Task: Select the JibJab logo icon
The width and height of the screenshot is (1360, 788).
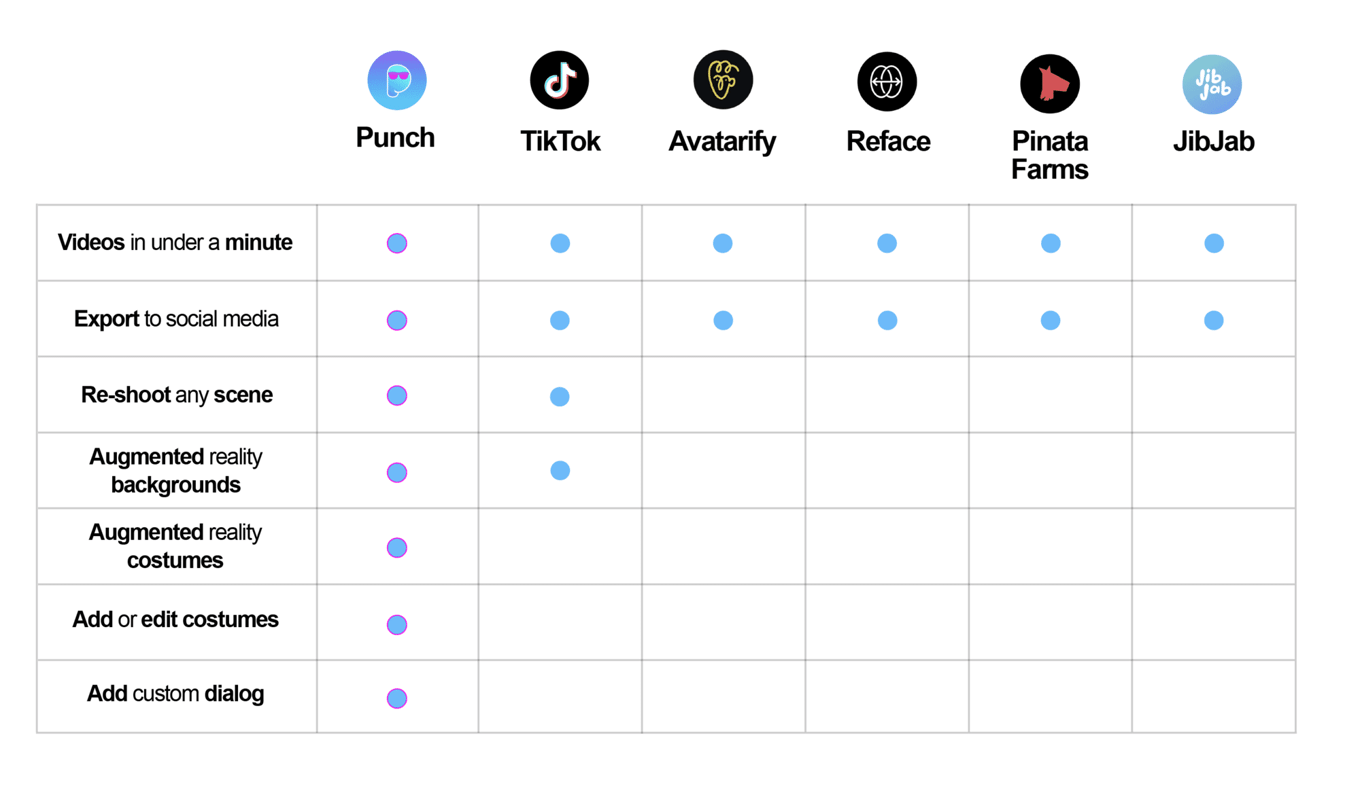Action: pyautogui.click(x=1212, y=84)
